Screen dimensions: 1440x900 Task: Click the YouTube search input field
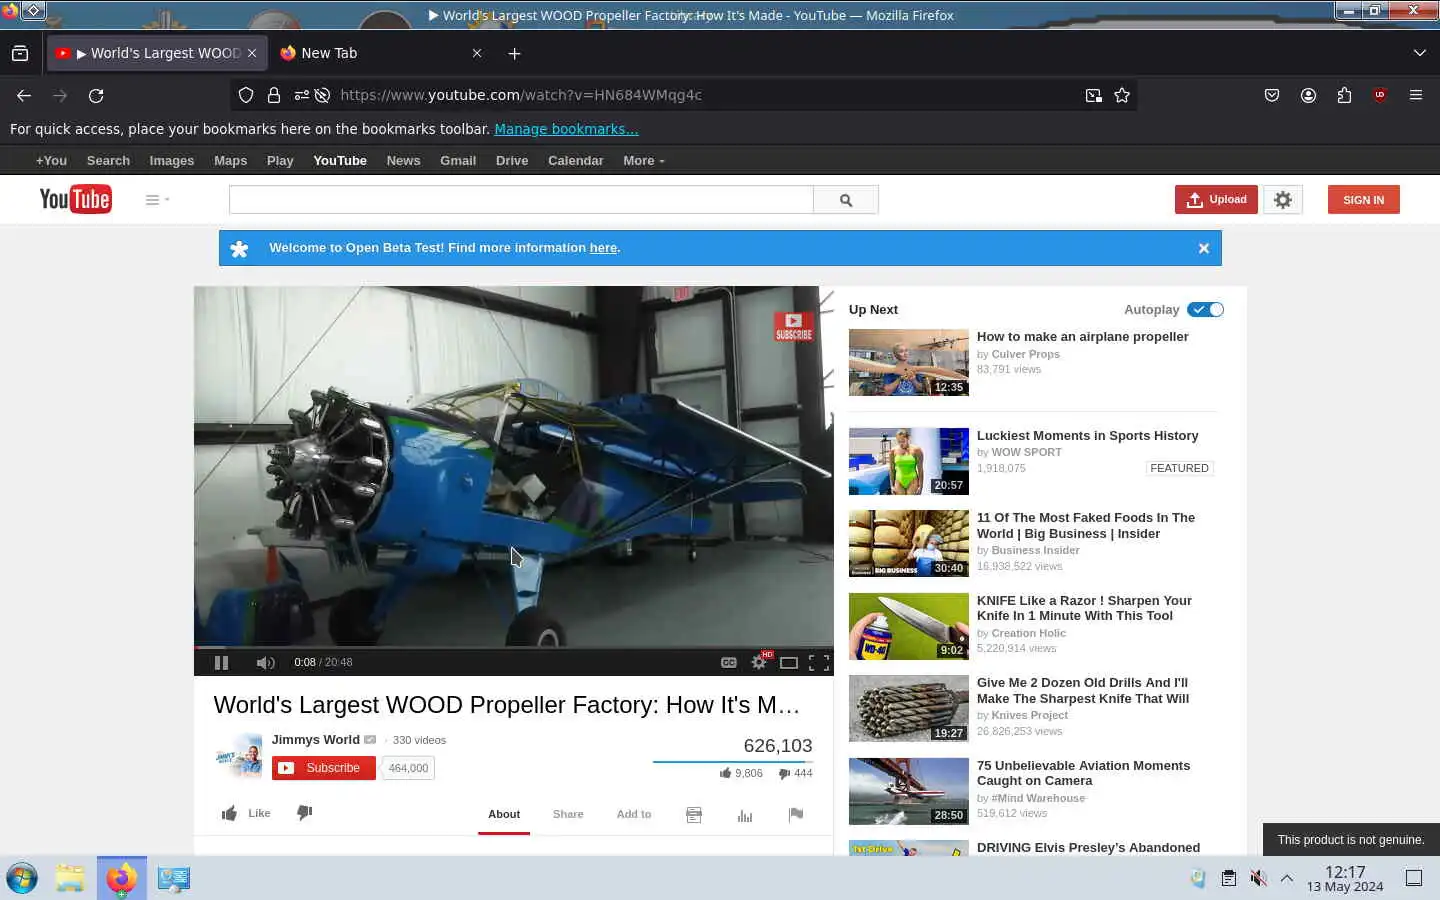(x=521, y=200)
